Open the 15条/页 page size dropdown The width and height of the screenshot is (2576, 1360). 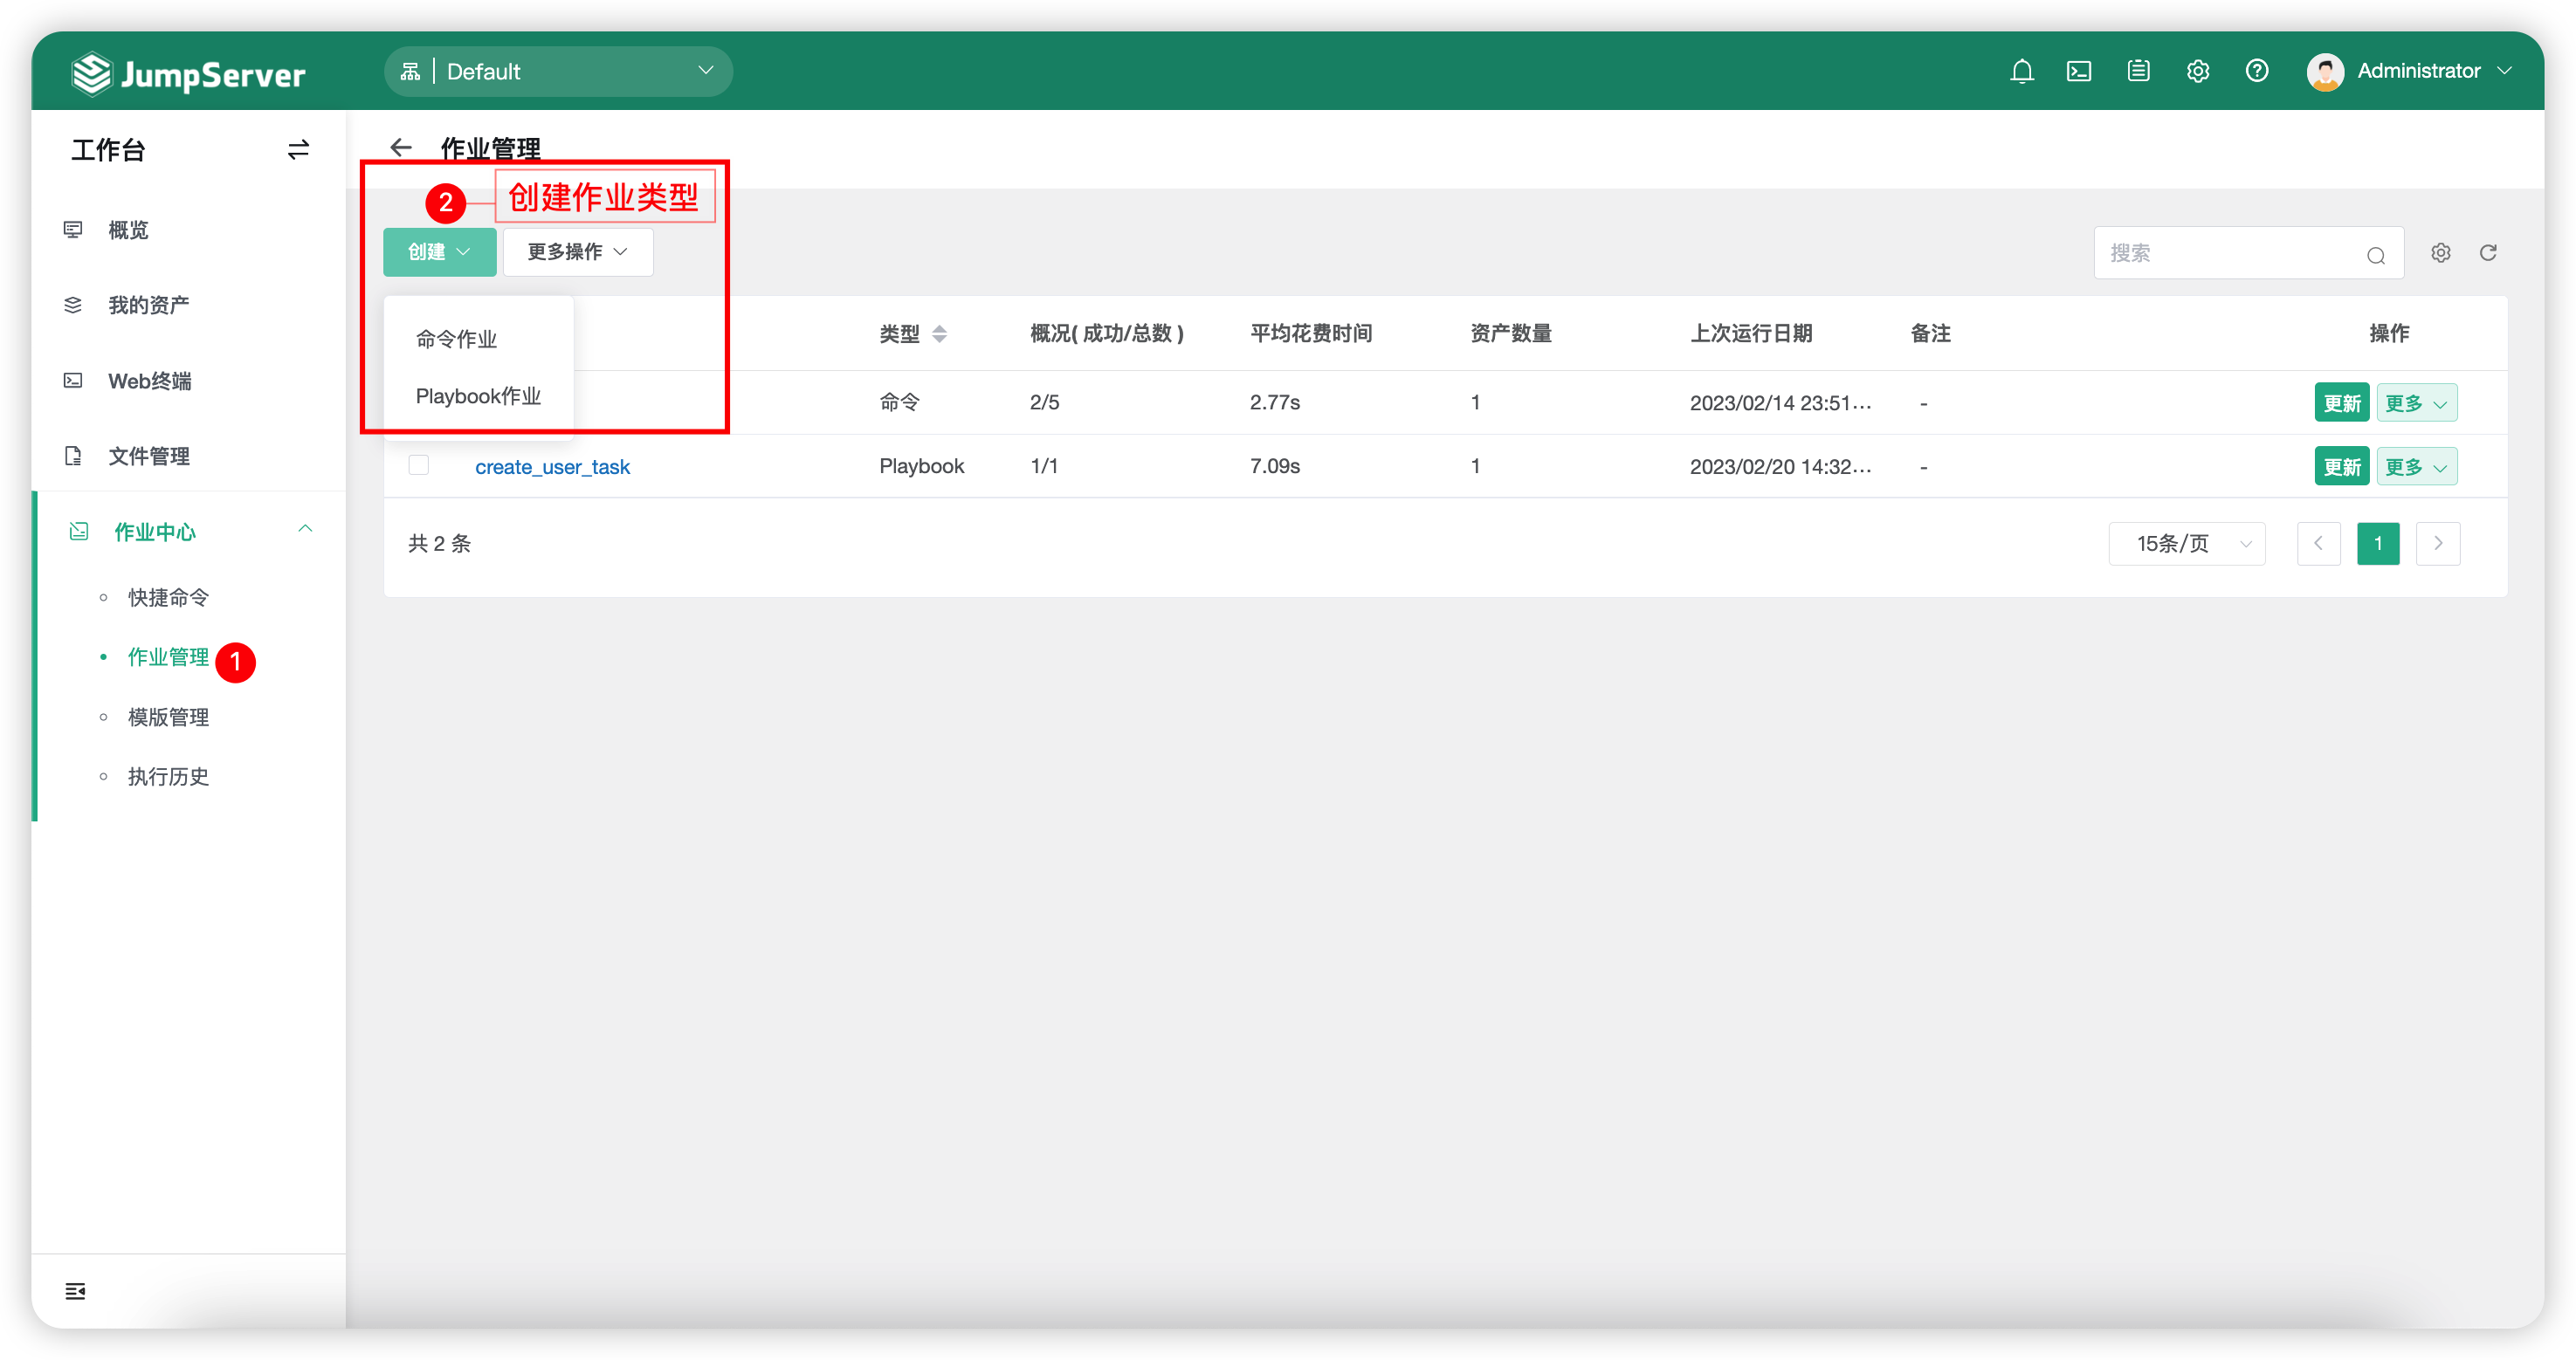[x=2186, y=543]
